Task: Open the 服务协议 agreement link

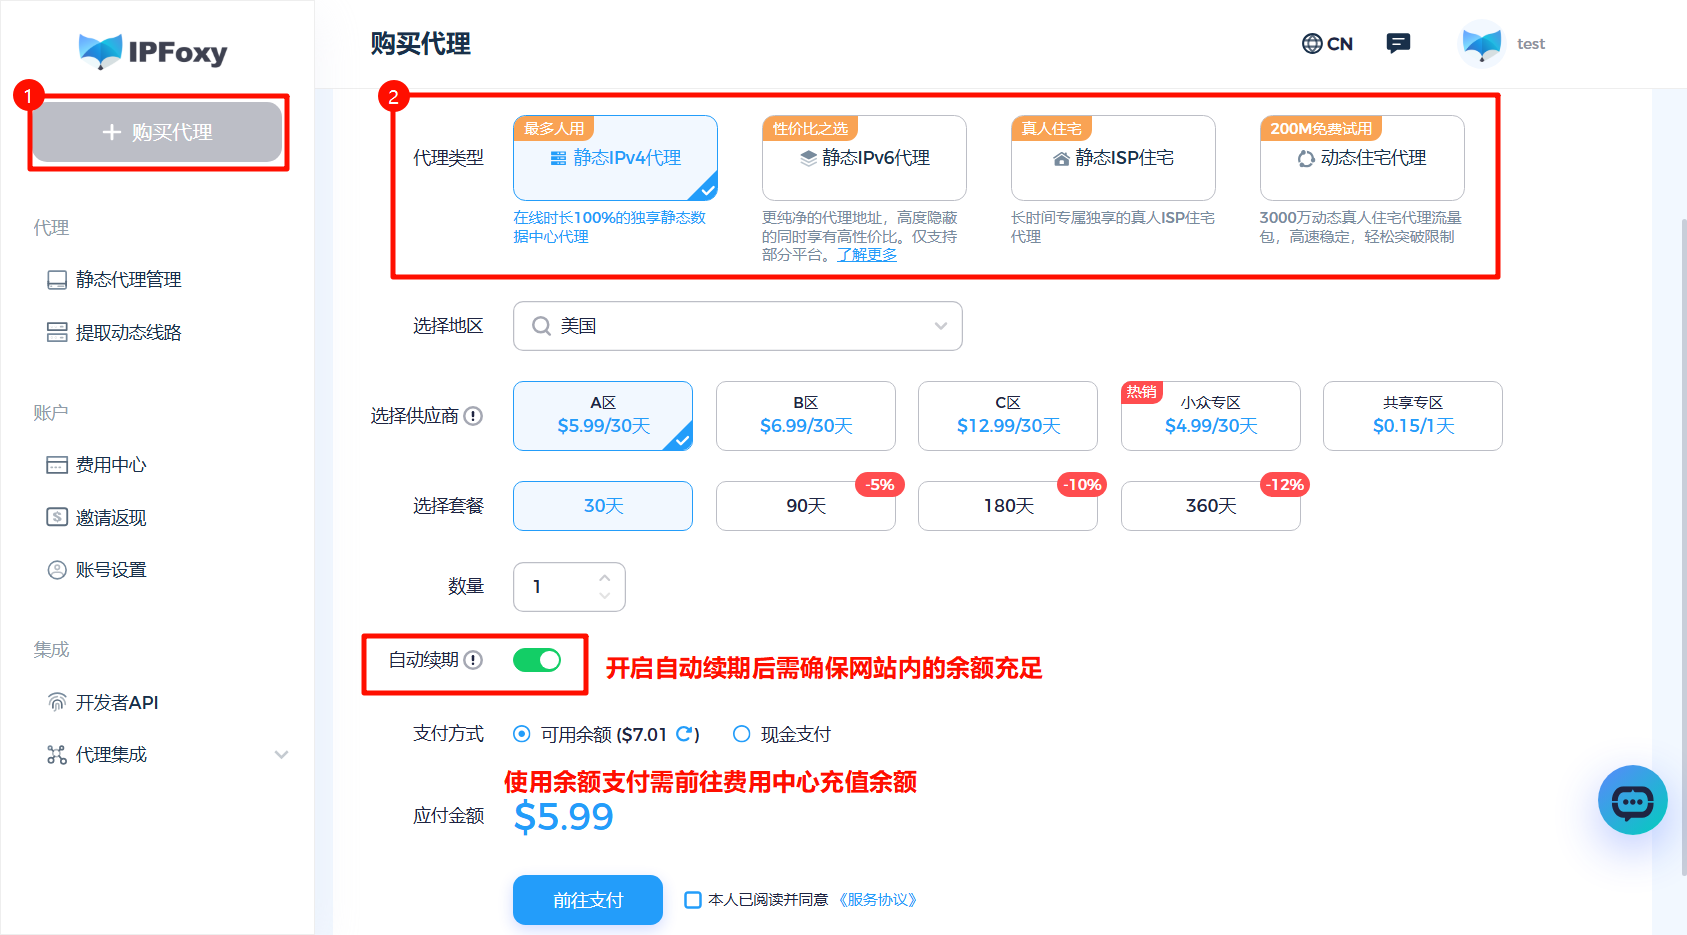Action: pos(880,900)
